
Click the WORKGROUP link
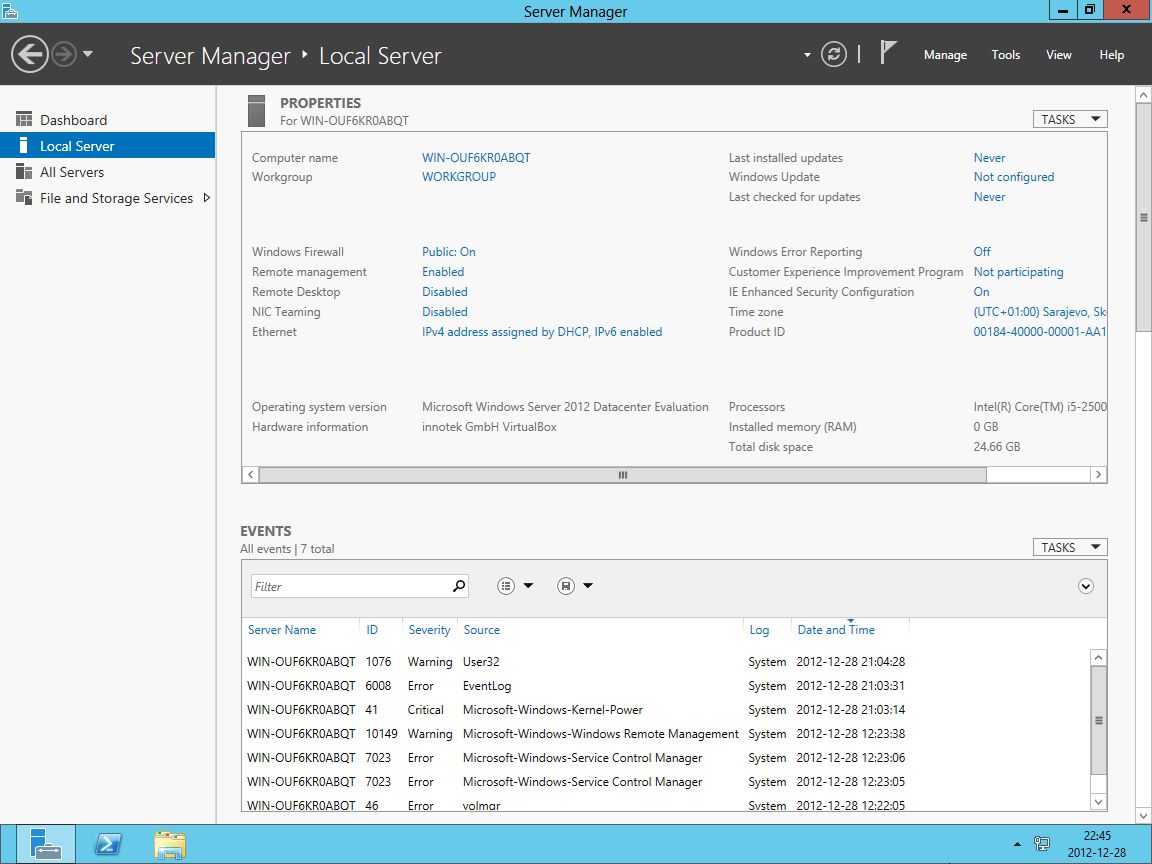point(458,176)
